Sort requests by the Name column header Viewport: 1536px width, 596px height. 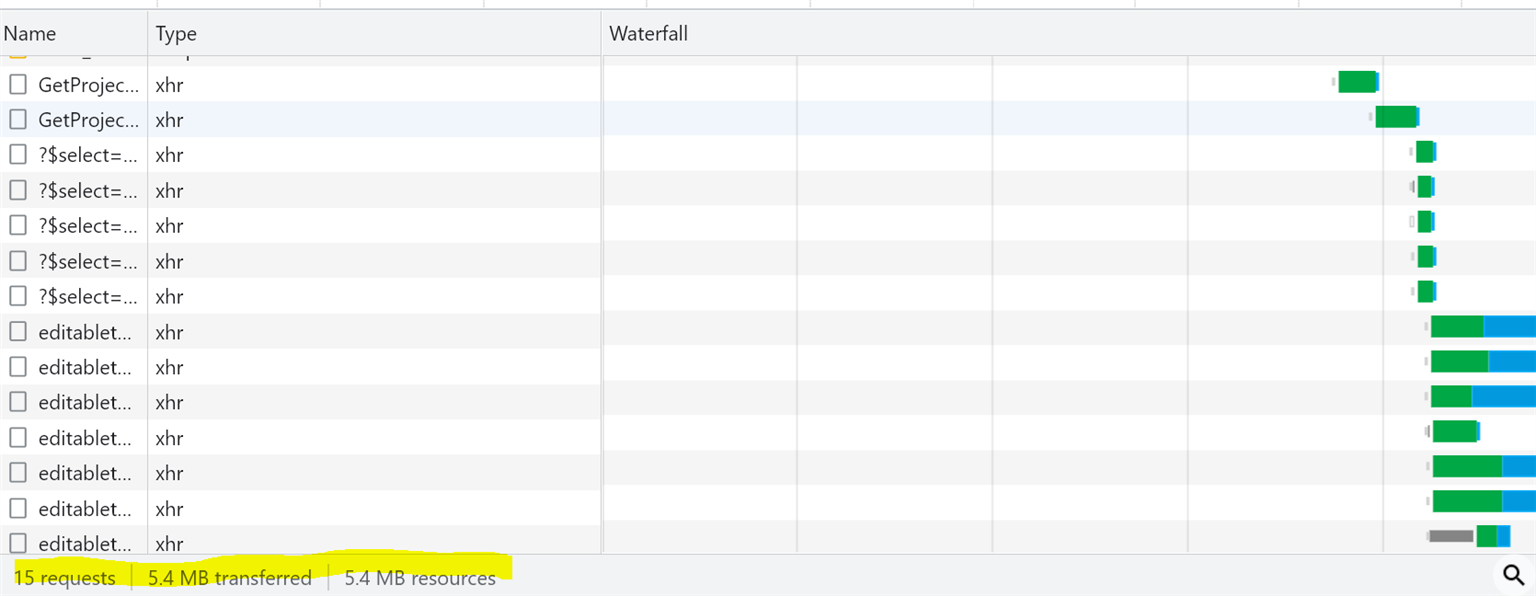click(x=30, y=34)
